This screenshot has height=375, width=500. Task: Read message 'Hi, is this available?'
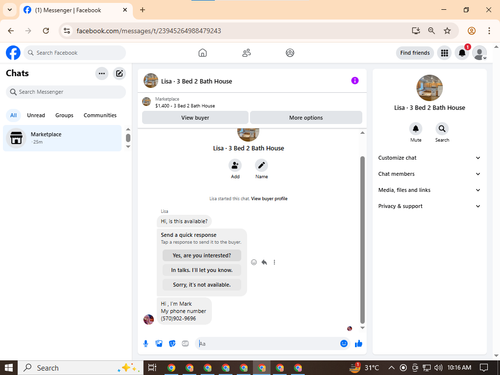[184, 221]
